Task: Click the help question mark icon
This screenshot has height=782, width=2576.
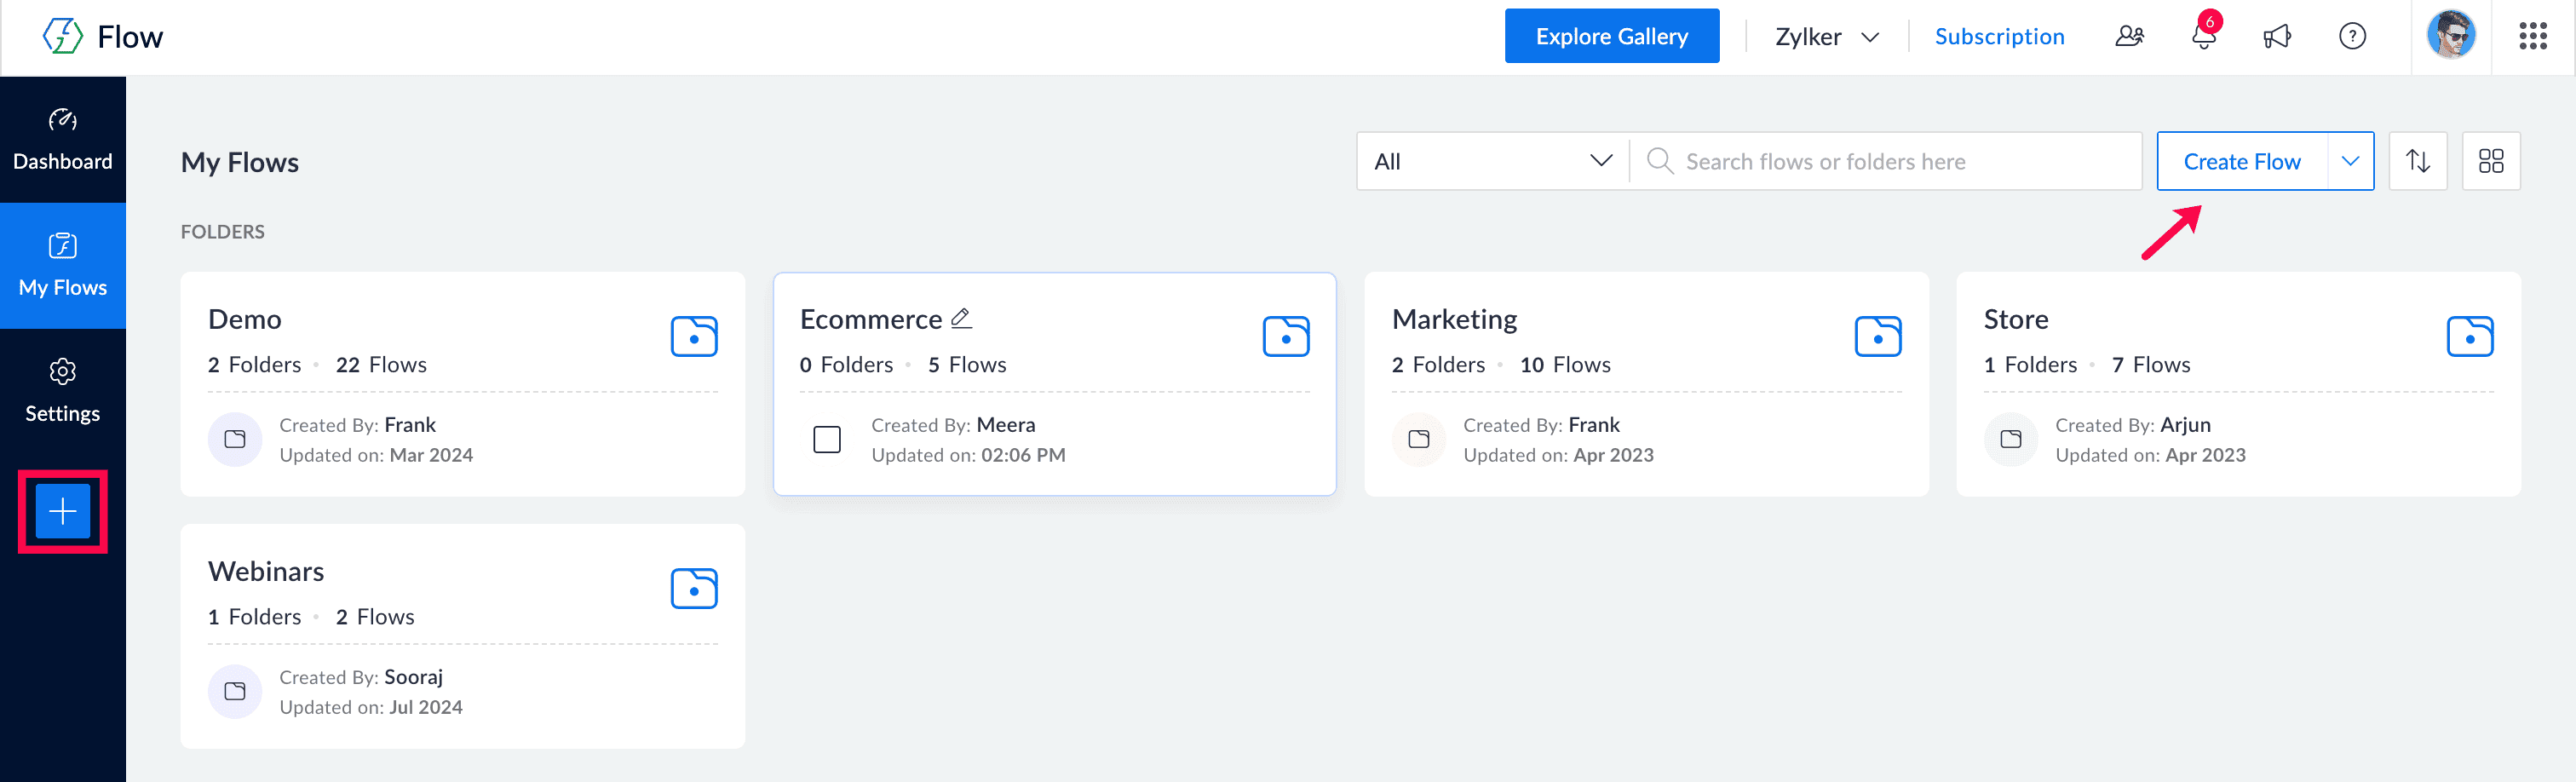Action: (2352, 37)
